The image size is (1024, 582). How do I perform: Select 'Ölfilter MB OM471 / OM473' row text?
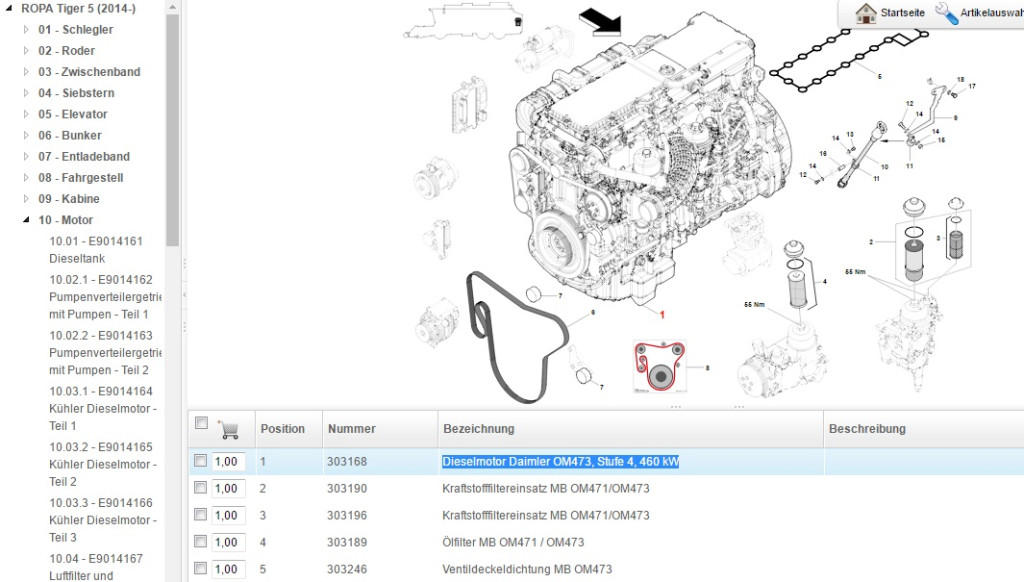pos(513,542)
